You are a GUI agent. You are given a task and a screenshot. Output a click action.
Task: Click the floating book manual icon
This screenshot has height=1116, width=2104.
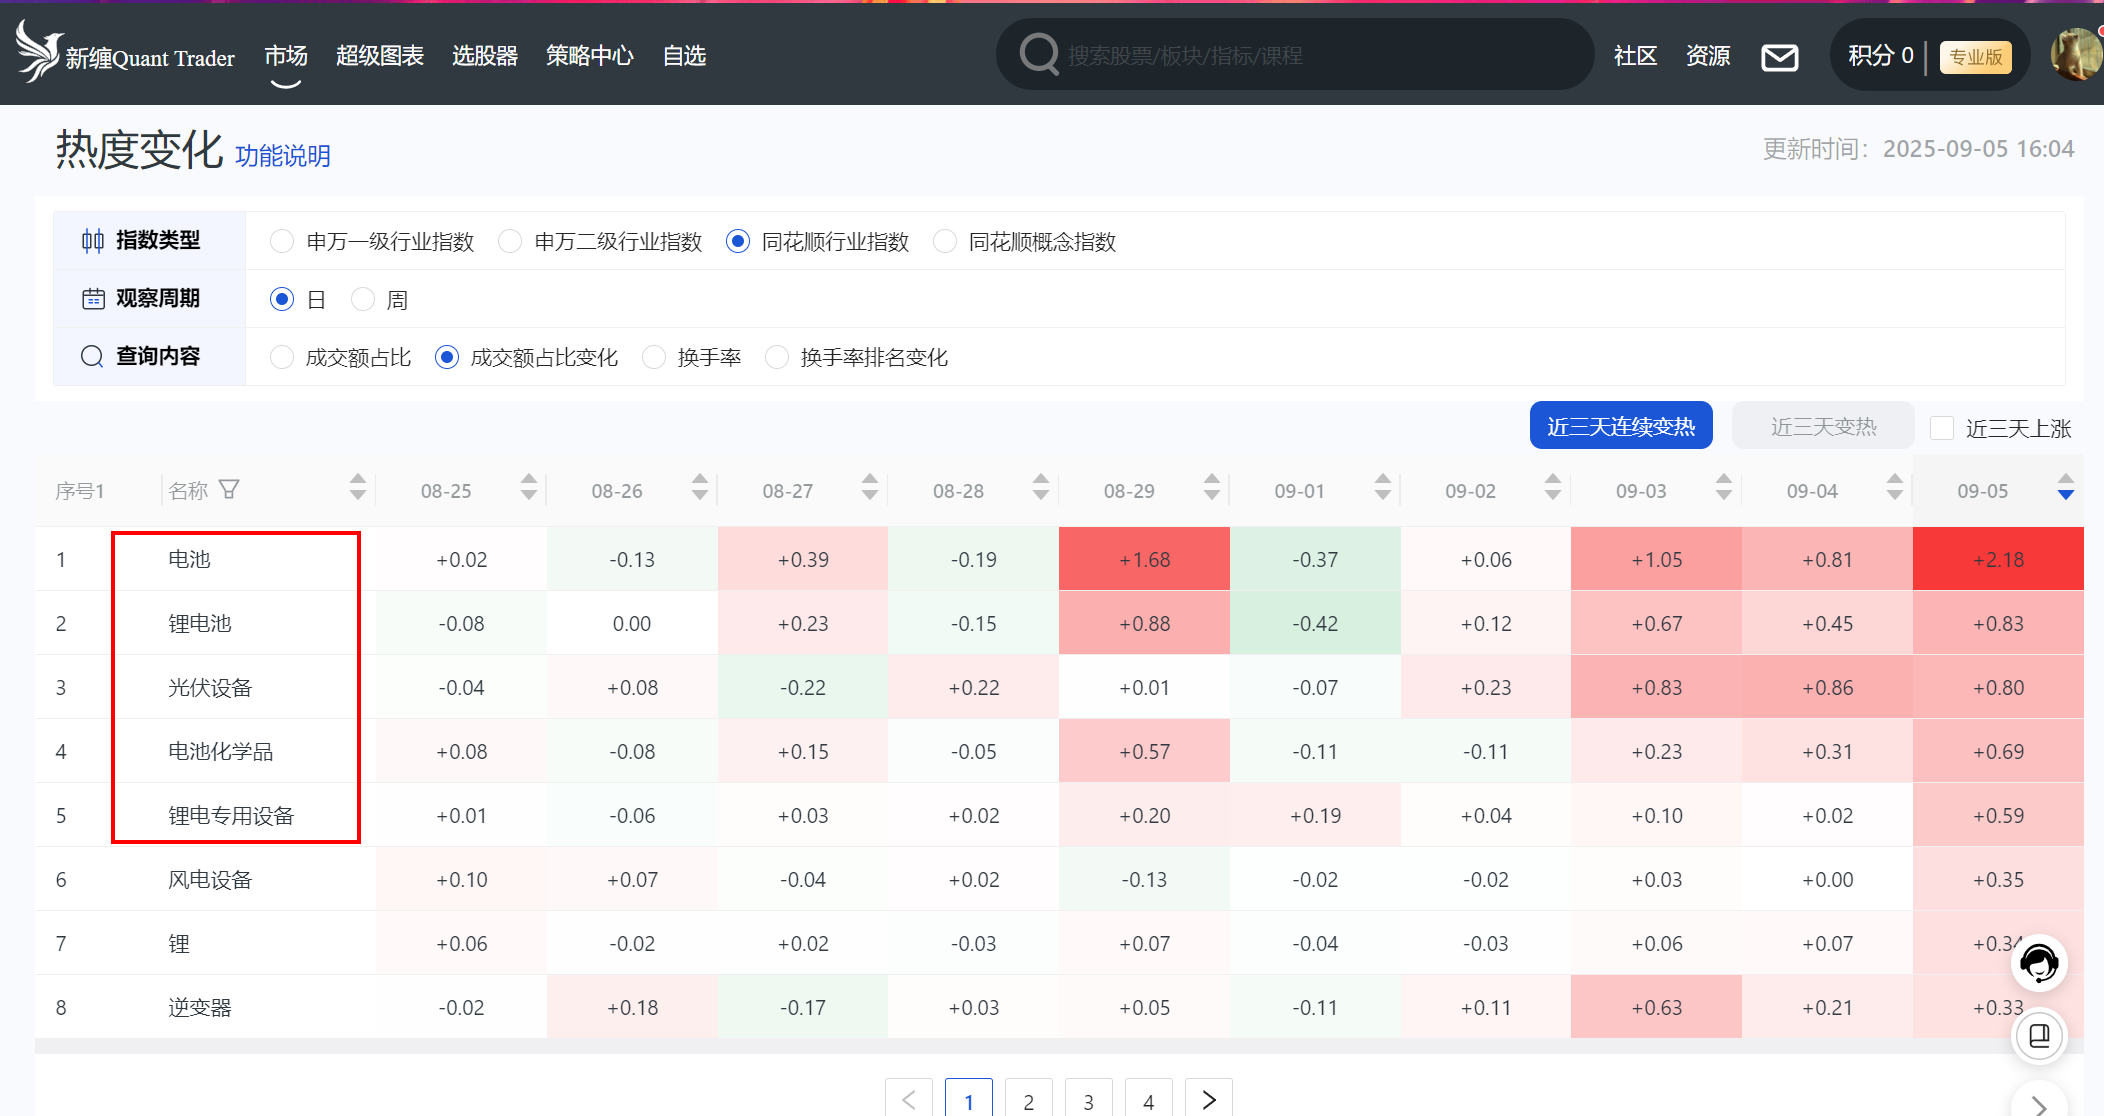(2039, 1035)
